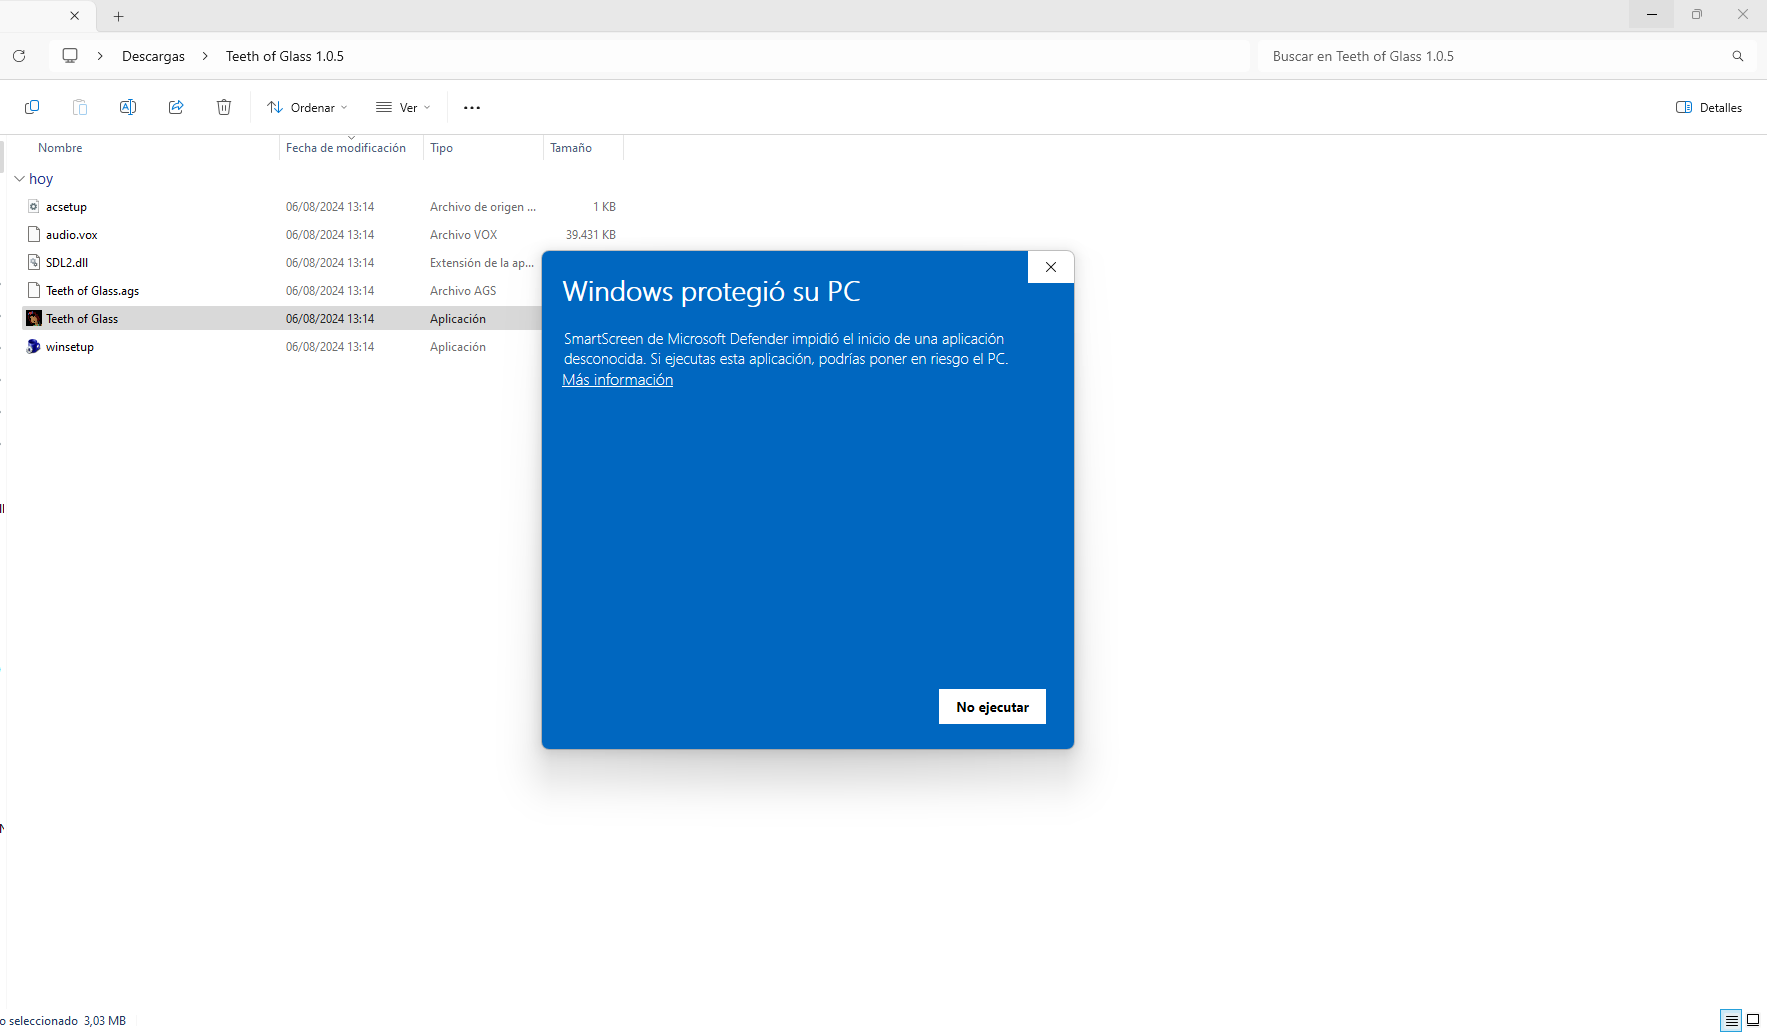Screen dimensions: 1767x1032
Task: Click the search magnifier icon
Action: pyautogui.click(x=1738, y=56)
